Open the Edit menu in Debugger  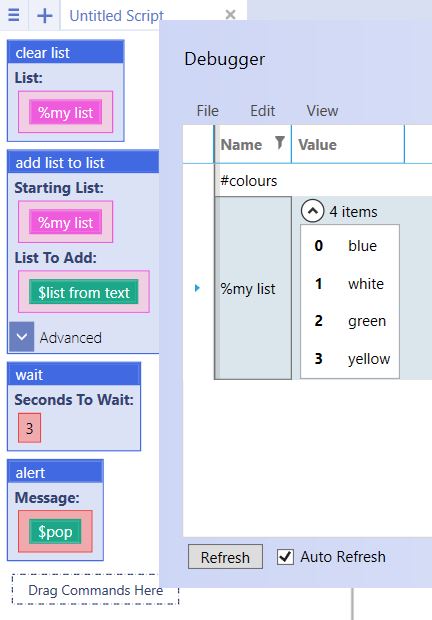(x=262, y=111)
